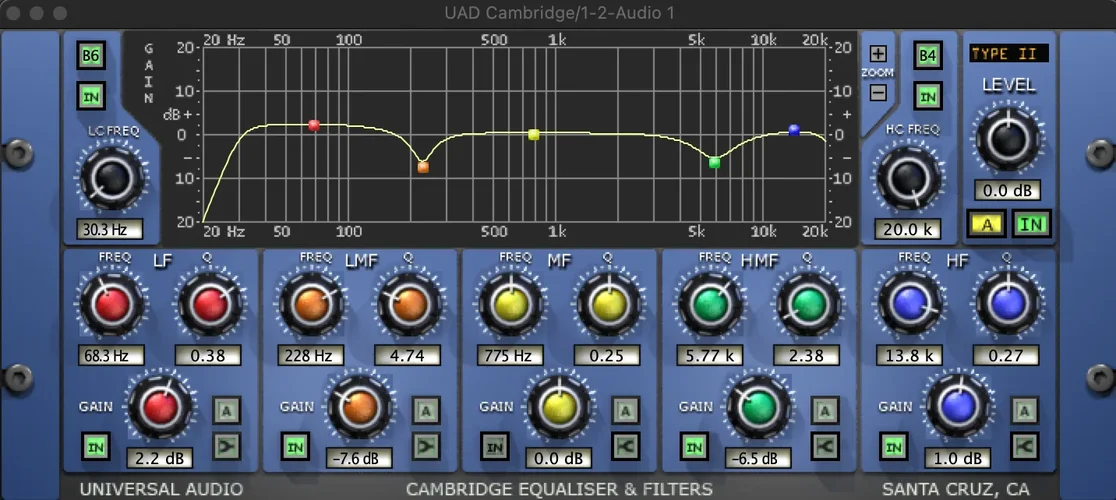Toggle the MF band shelf shape button
This screenshot has height=500, width=1116.
(626, 446)
